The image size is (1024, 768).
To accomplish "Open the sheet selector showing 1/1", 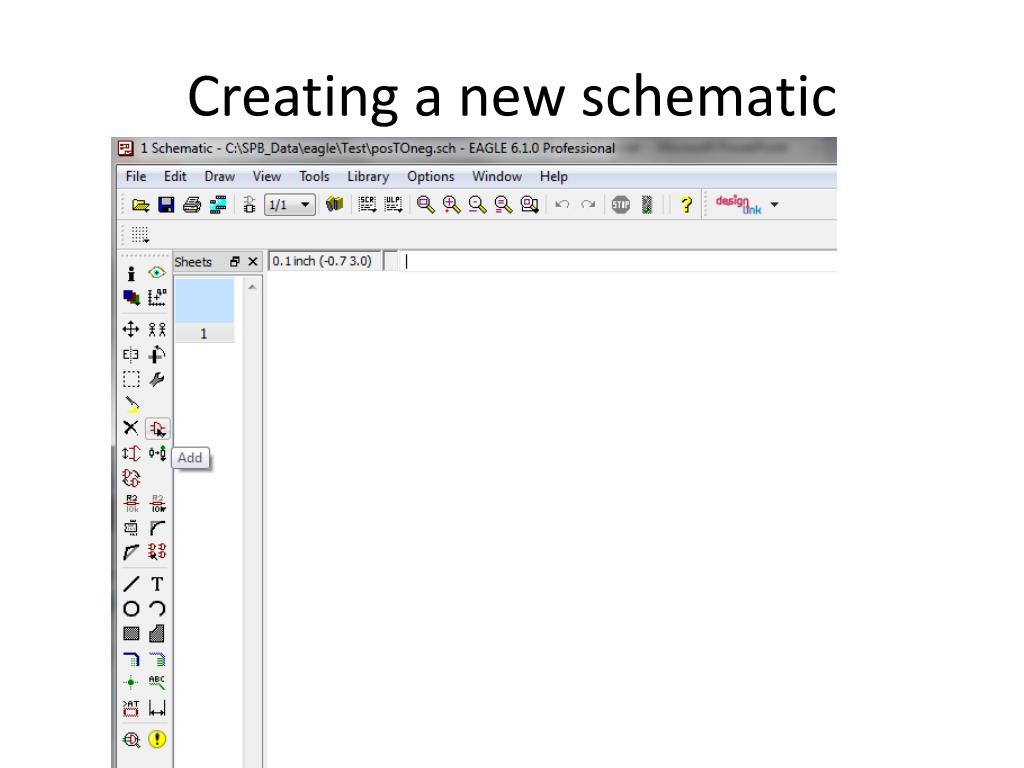I will (290, 205).
